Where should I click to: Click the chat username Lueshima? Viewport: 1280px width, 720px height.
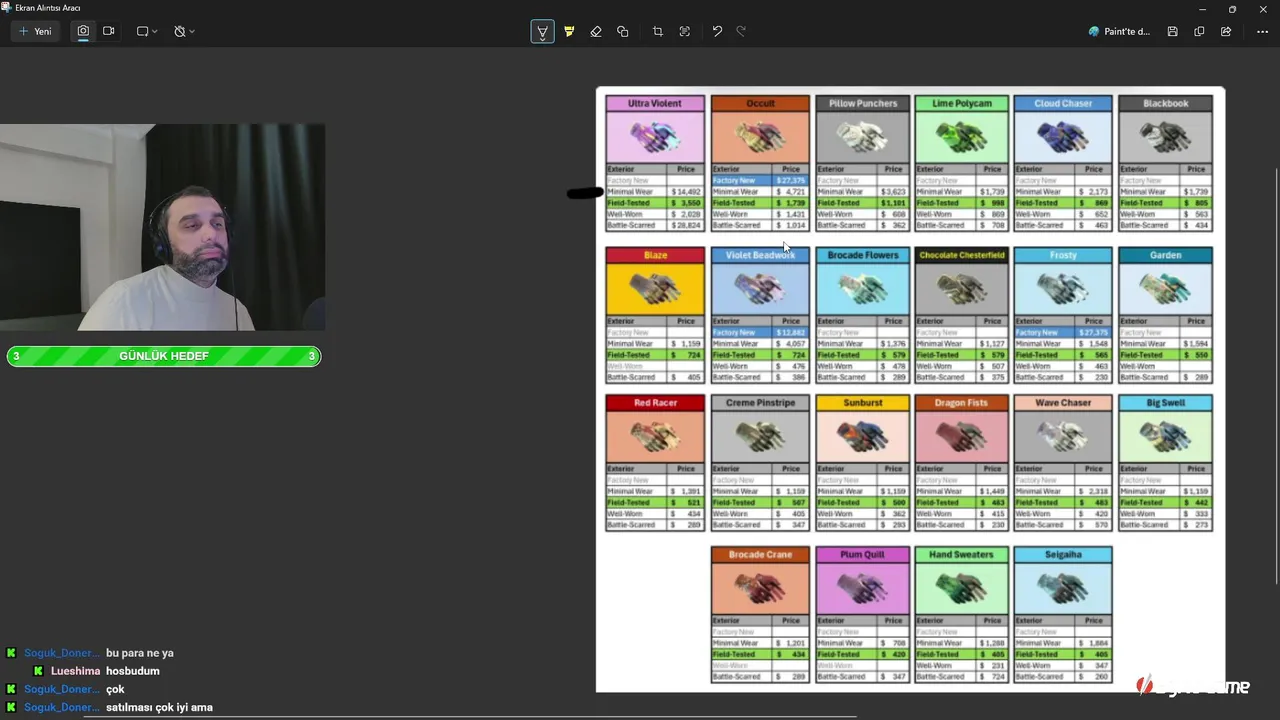[x=75, y=671]
